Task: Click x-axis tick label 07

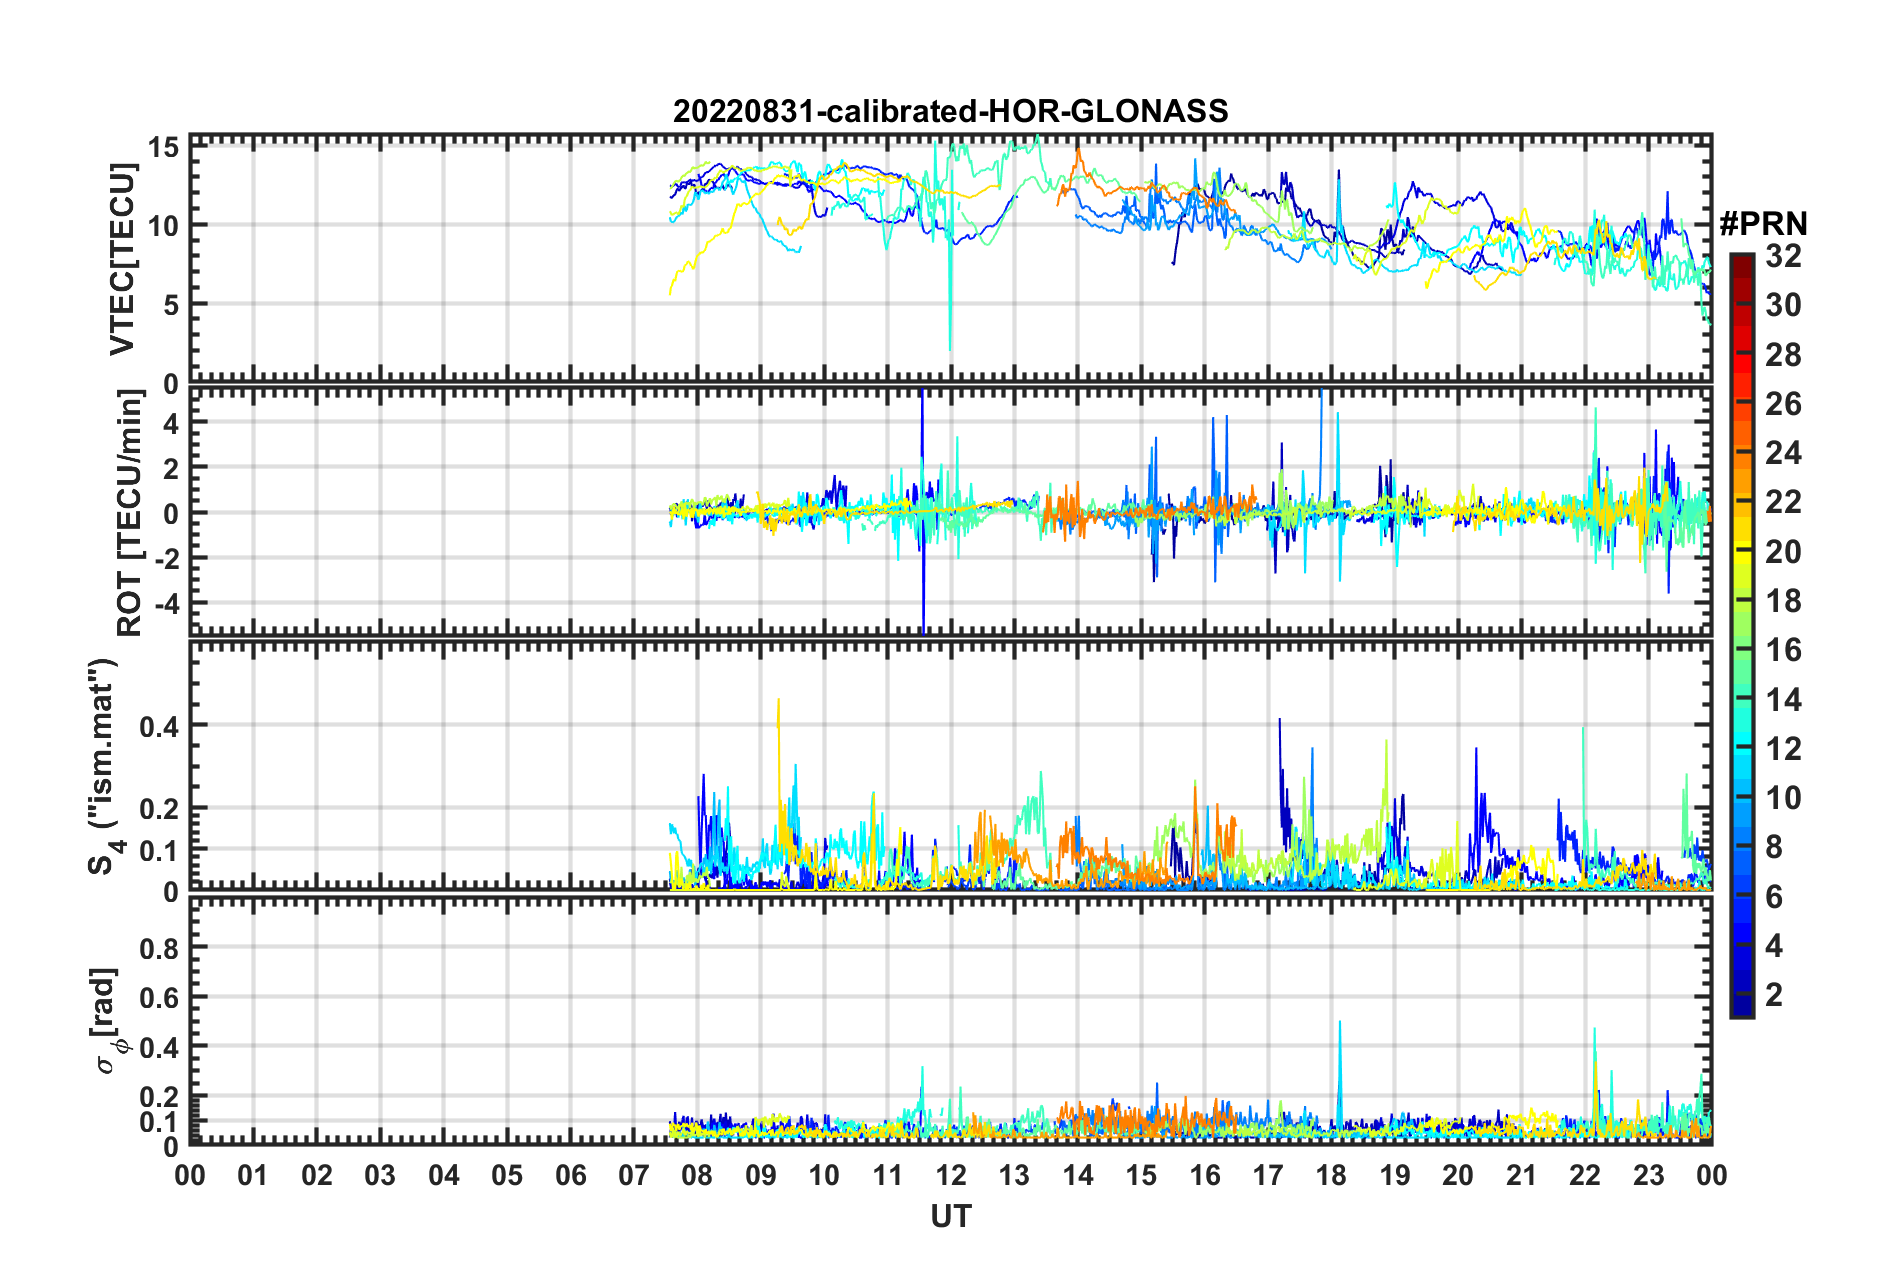Action: [x=634, y=1175]
